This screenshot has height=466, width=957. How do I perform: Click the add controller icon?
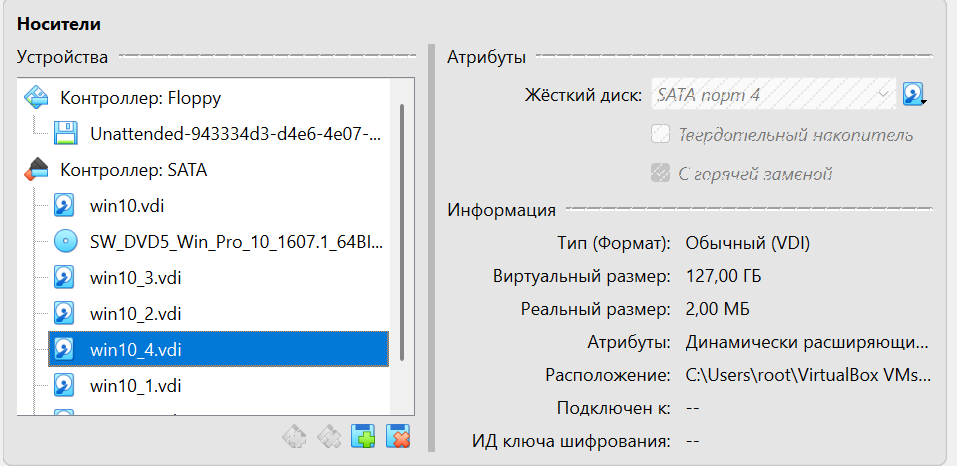coord(293,437)
